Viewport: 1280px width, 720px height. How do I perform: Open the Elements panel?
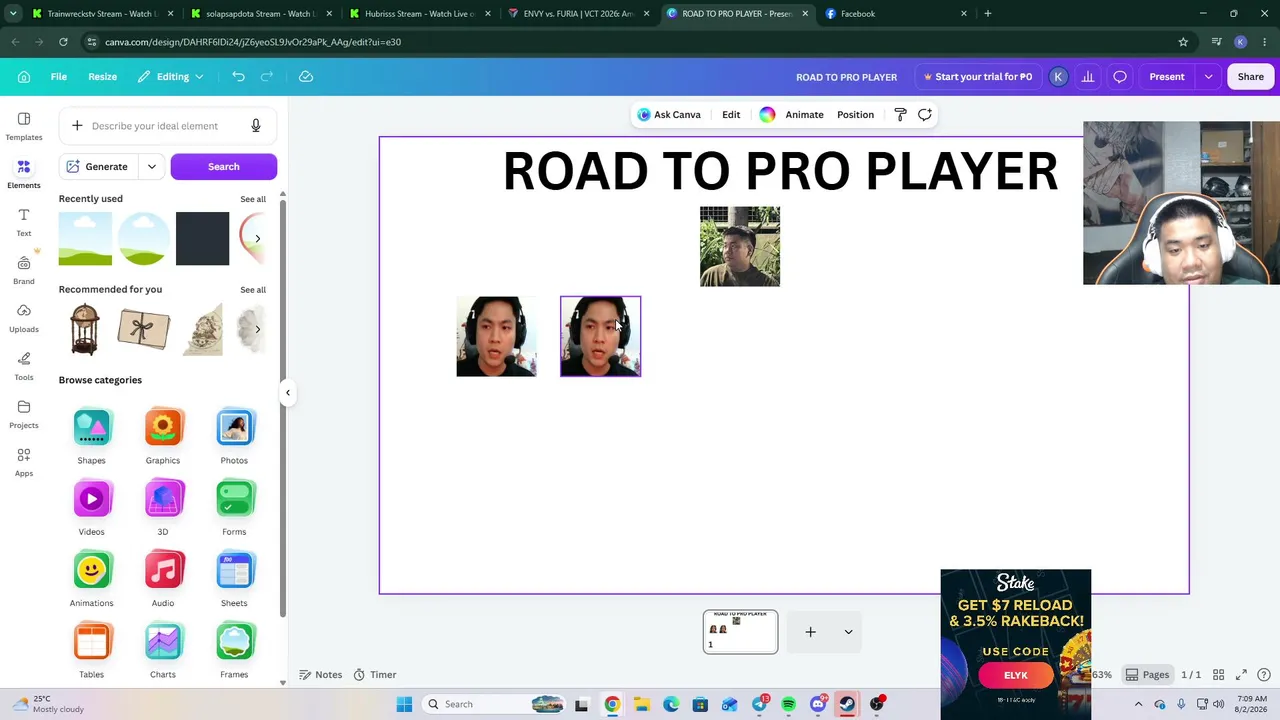click(24, 174)
